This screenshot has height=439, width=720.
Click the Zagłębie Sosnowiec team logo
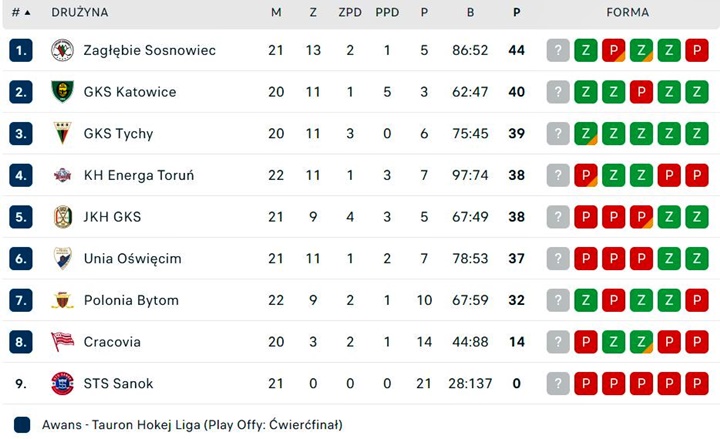[62, 50]
